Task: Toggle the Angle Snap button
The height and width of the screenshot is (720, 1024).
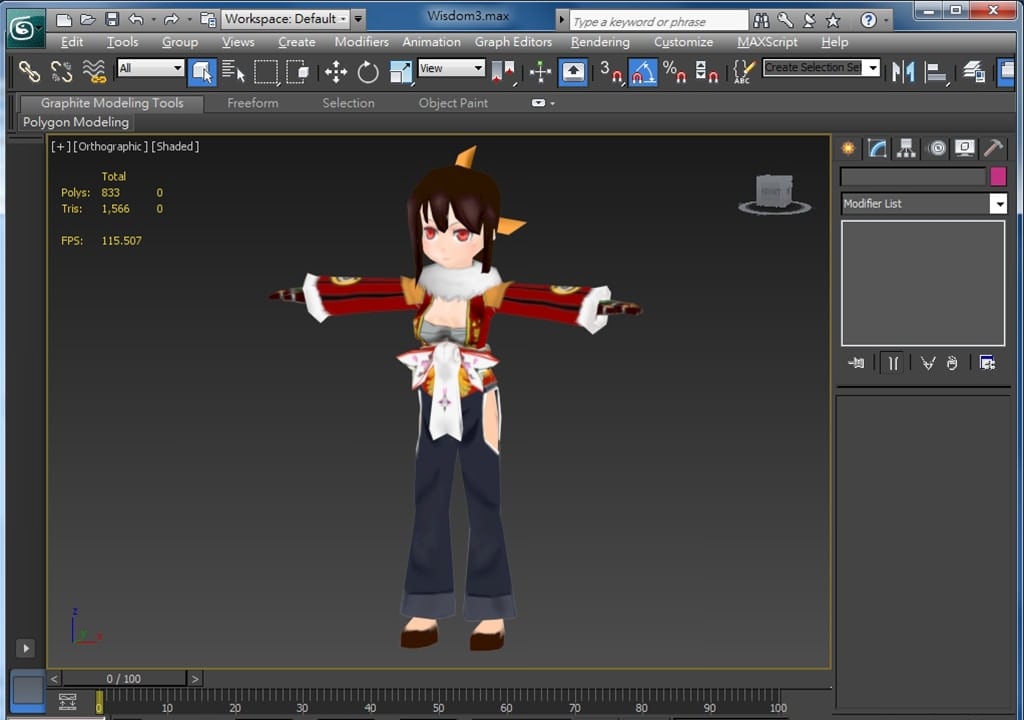Action: click(x=642, y=71)
